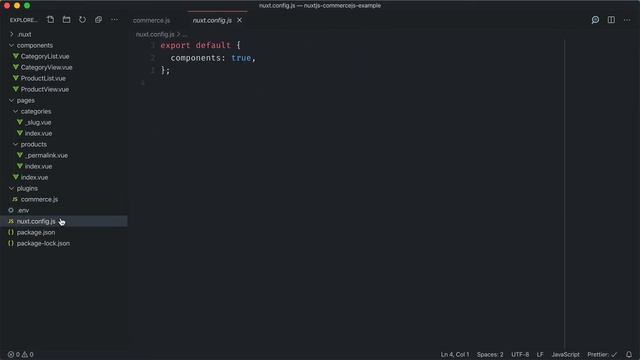640x360 pixels.
Task: Collapse the products folder
Action: point(64,144)
